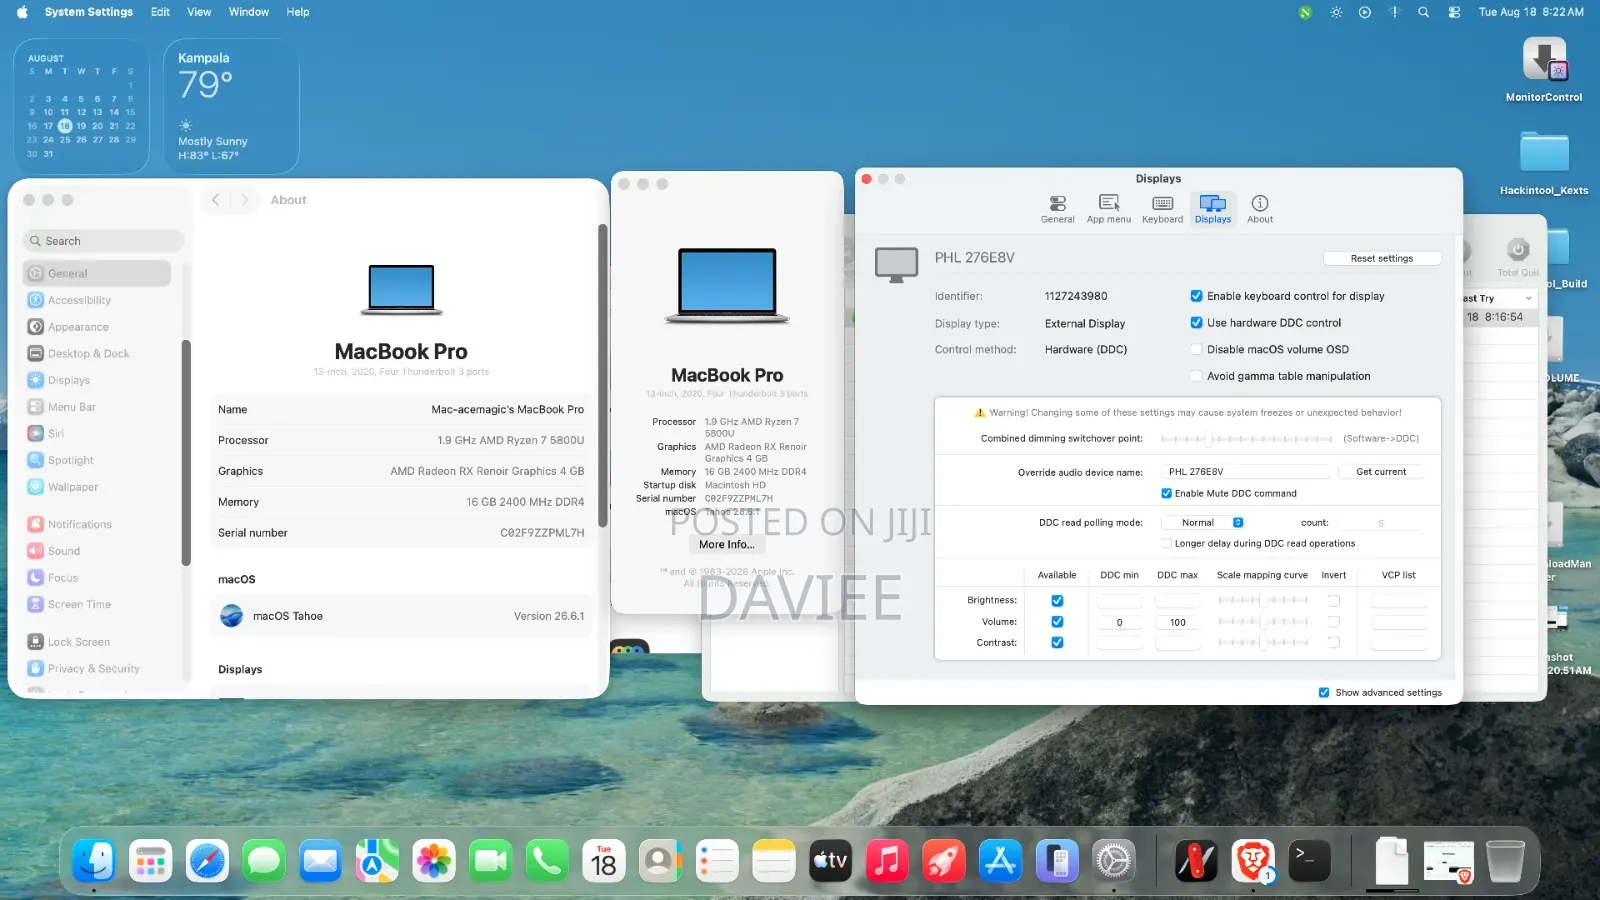Launch Maps from the Dock
1600x900 pixels.
coord(377,861)
